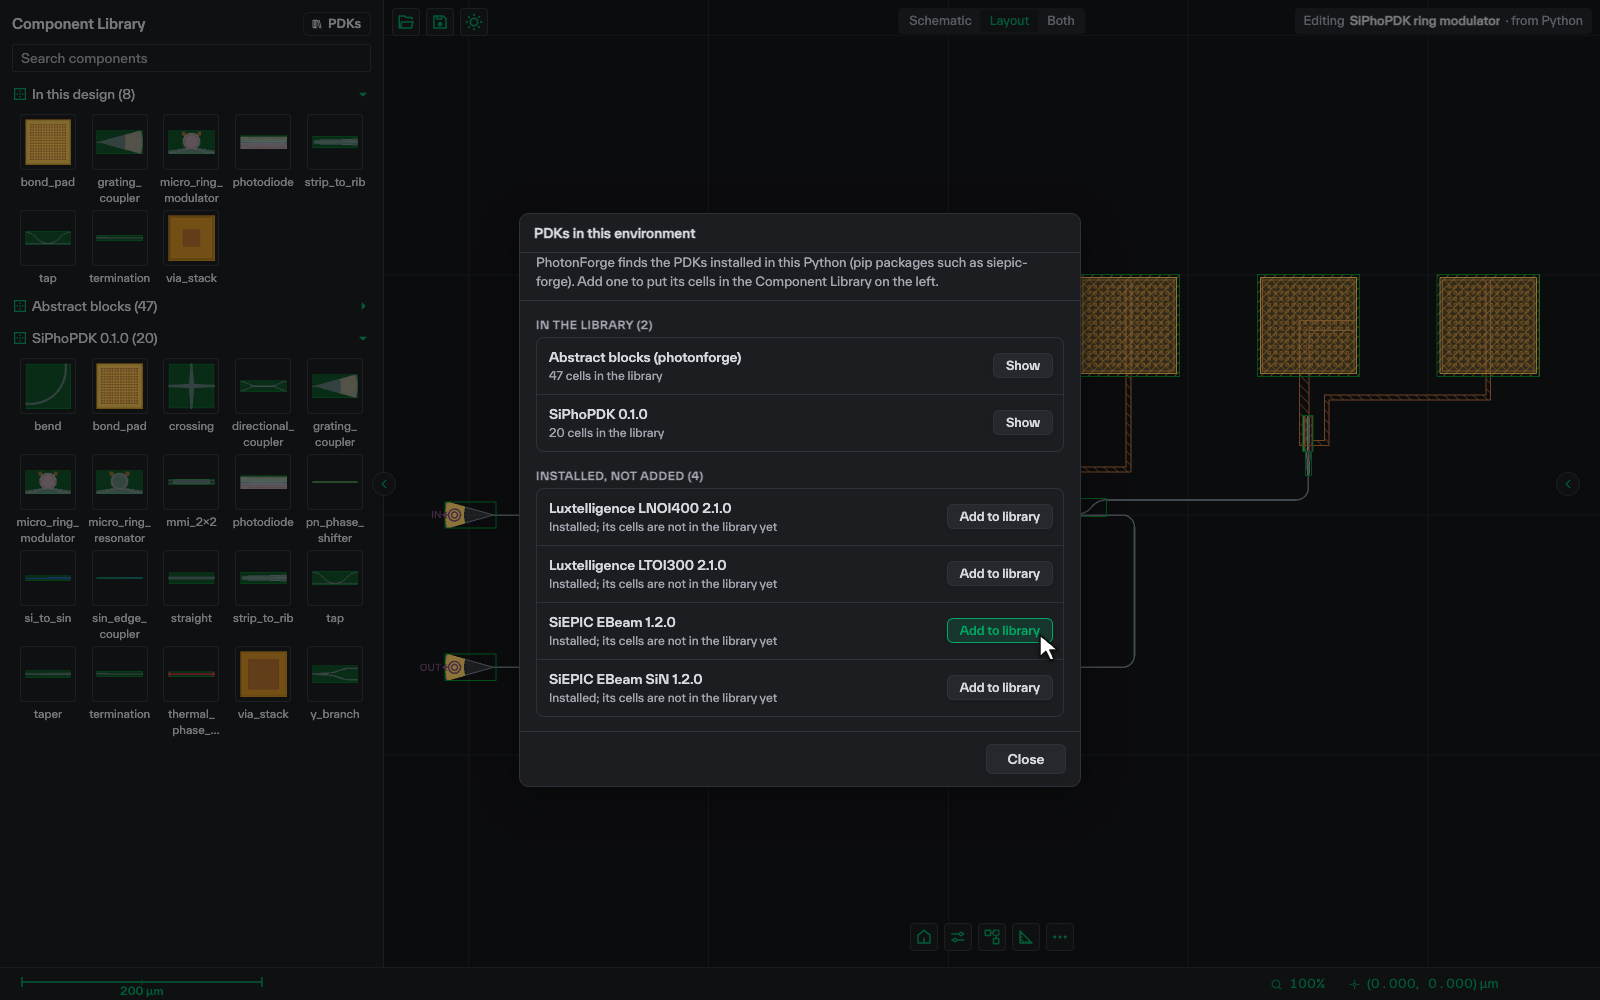Image resolution: width=1600 pixels, height=1000 pixels.
Task: Select the via_stack thumbnail in this design
Action: (192, 238)
